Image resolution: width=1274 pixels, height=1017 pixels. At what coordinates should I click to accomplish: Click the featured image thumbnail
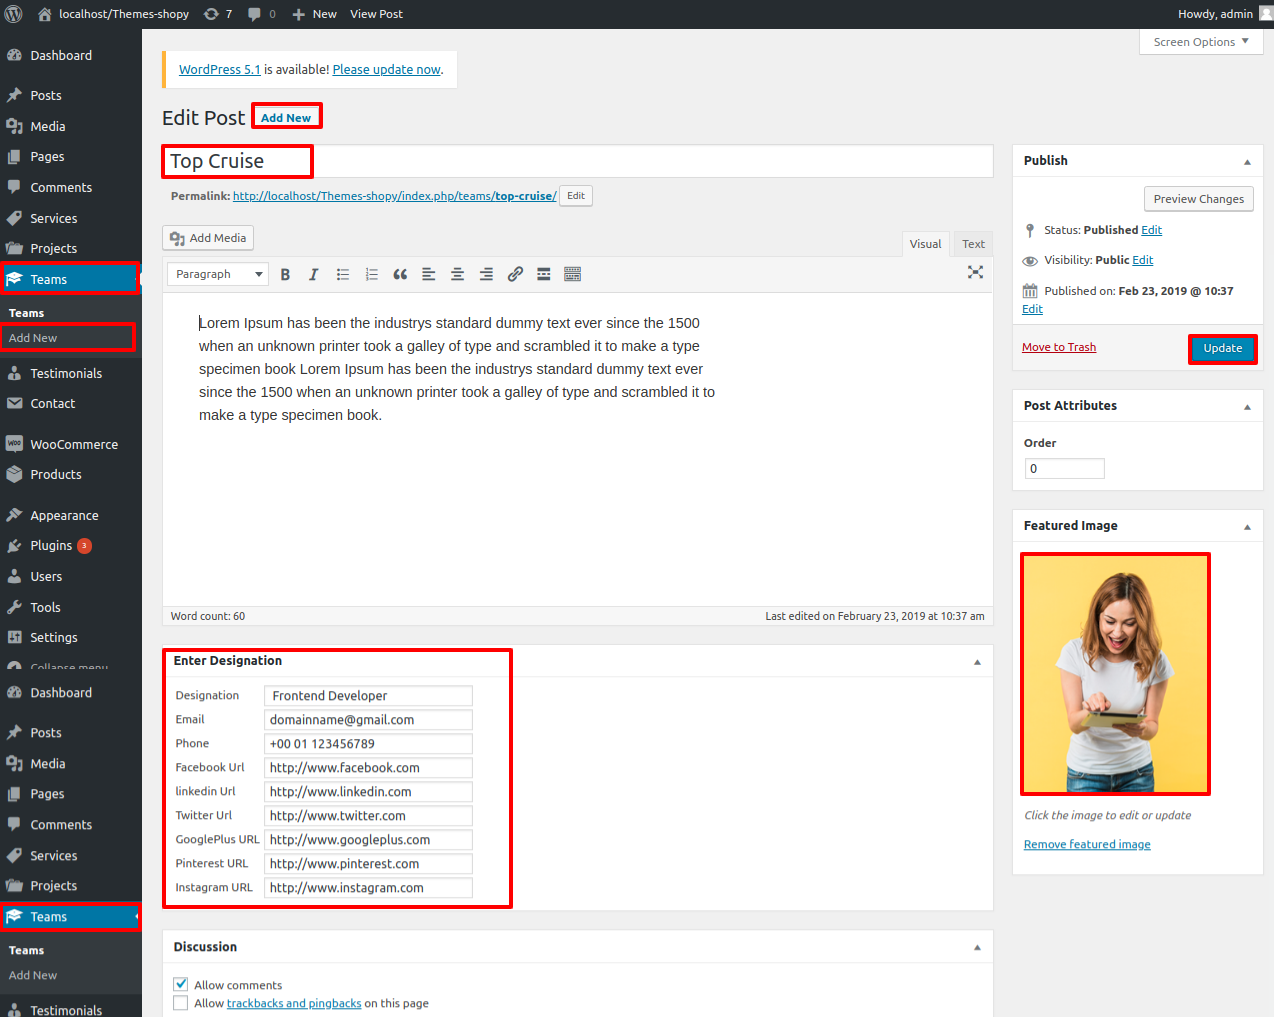1115,673
